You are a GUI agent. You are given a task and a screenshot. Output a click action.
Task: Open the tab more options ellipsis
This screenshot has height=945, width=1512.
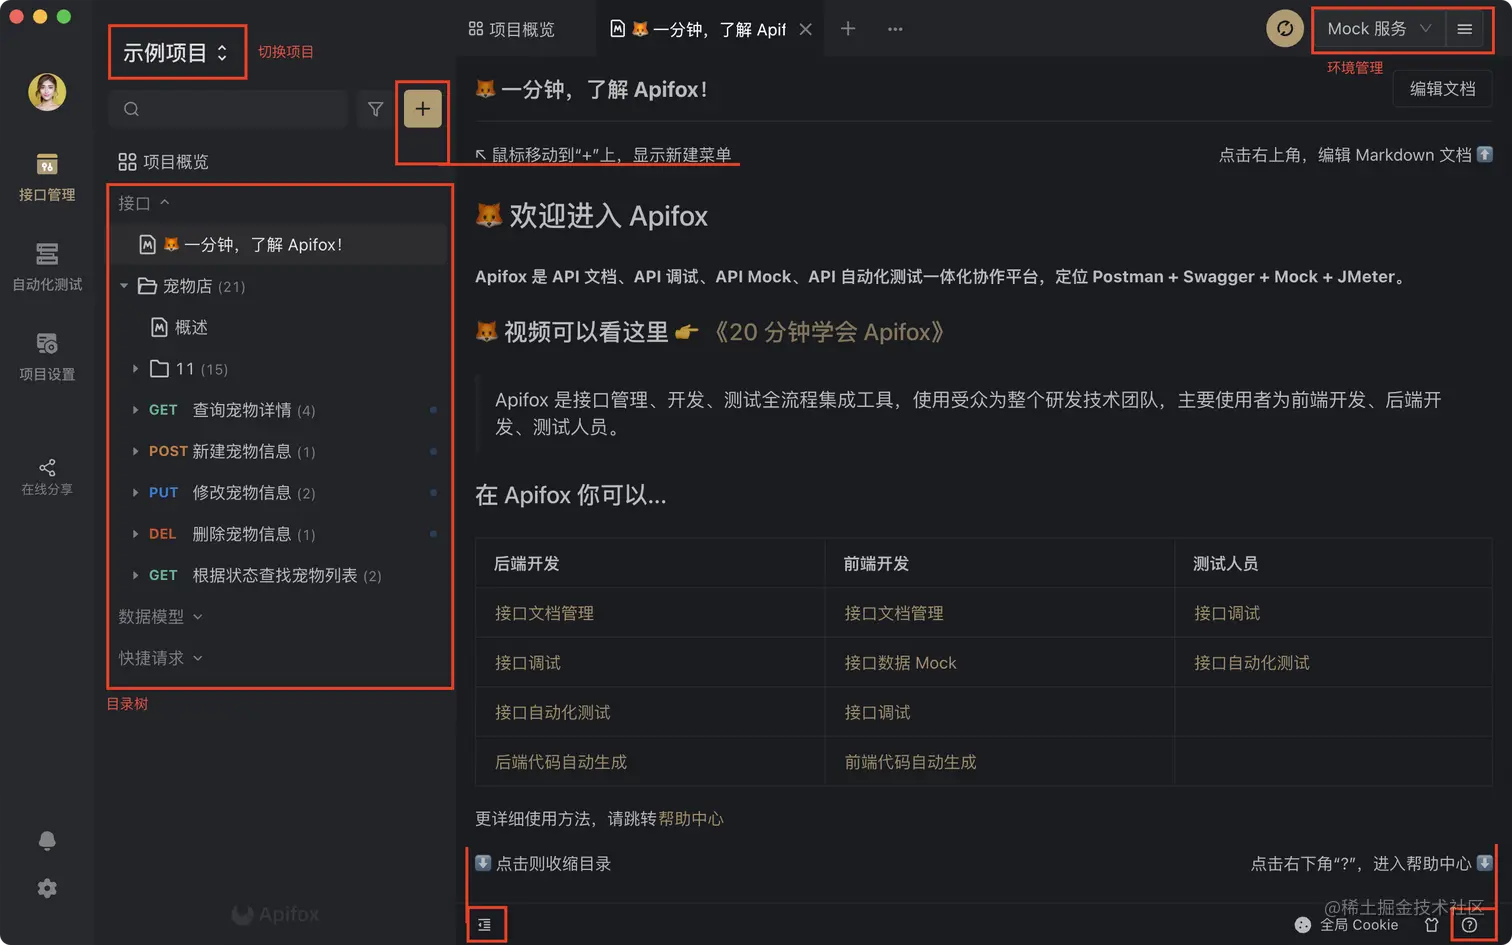tap(895, 29)
